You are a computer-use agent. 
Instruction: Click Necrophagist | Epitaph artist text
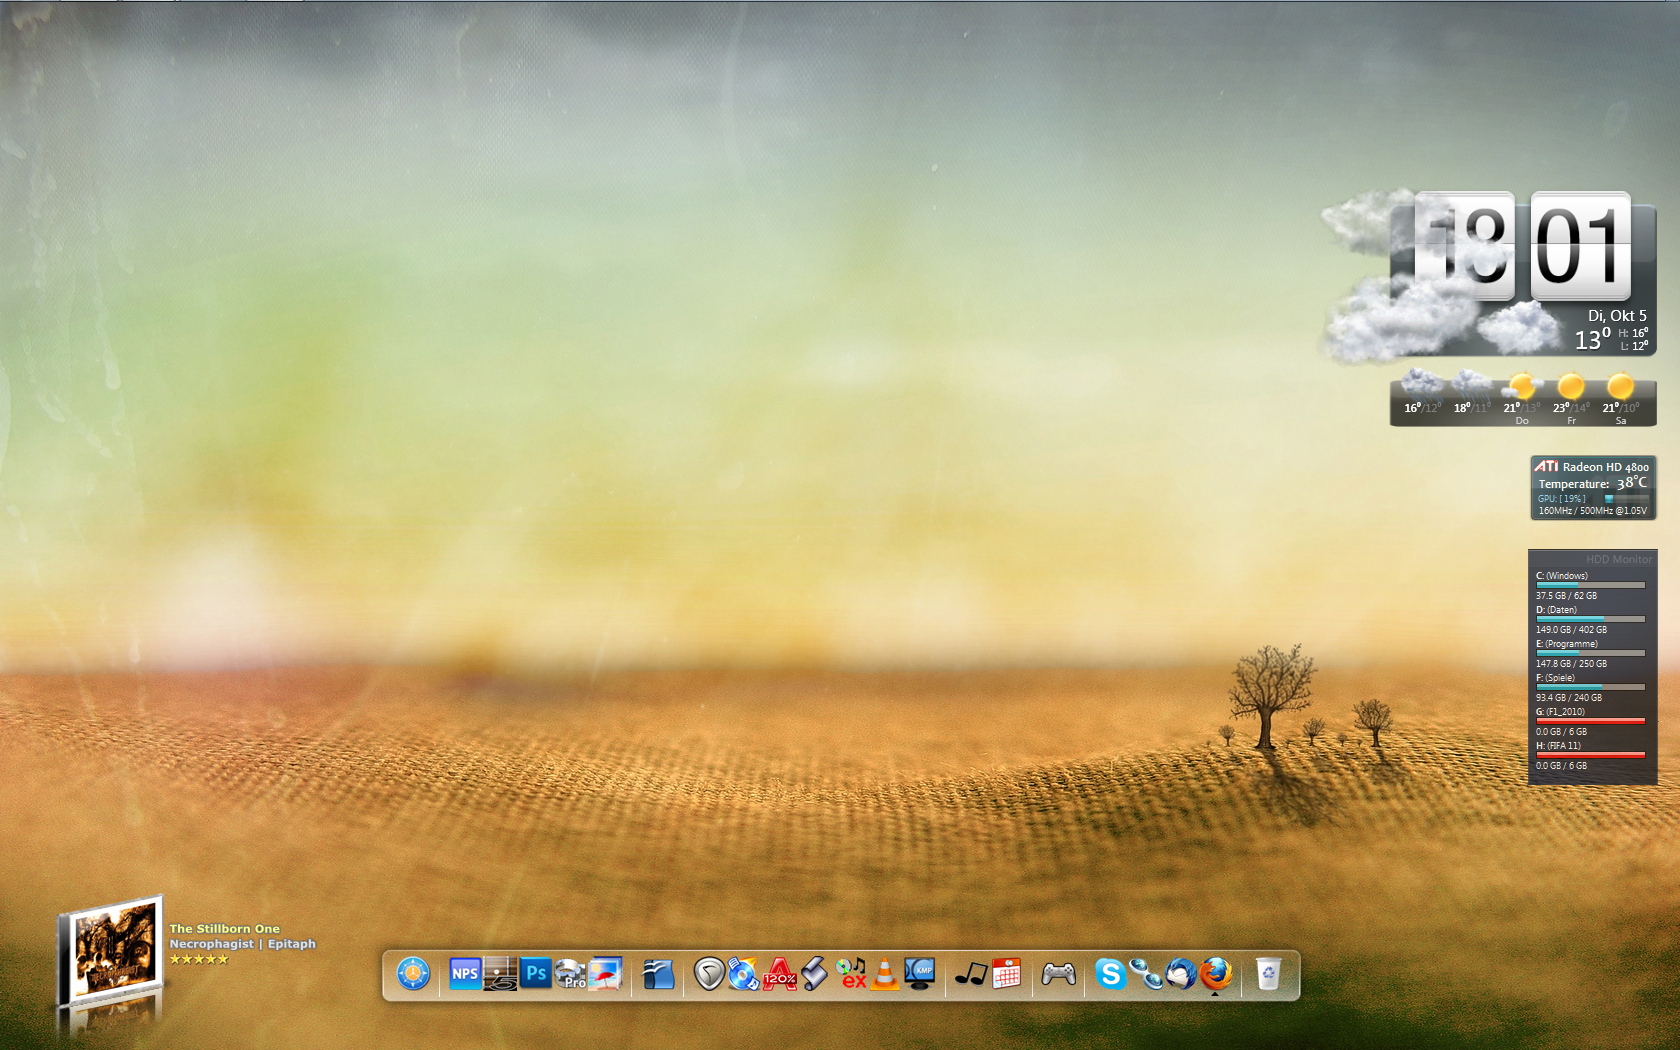tap(242, 944)
